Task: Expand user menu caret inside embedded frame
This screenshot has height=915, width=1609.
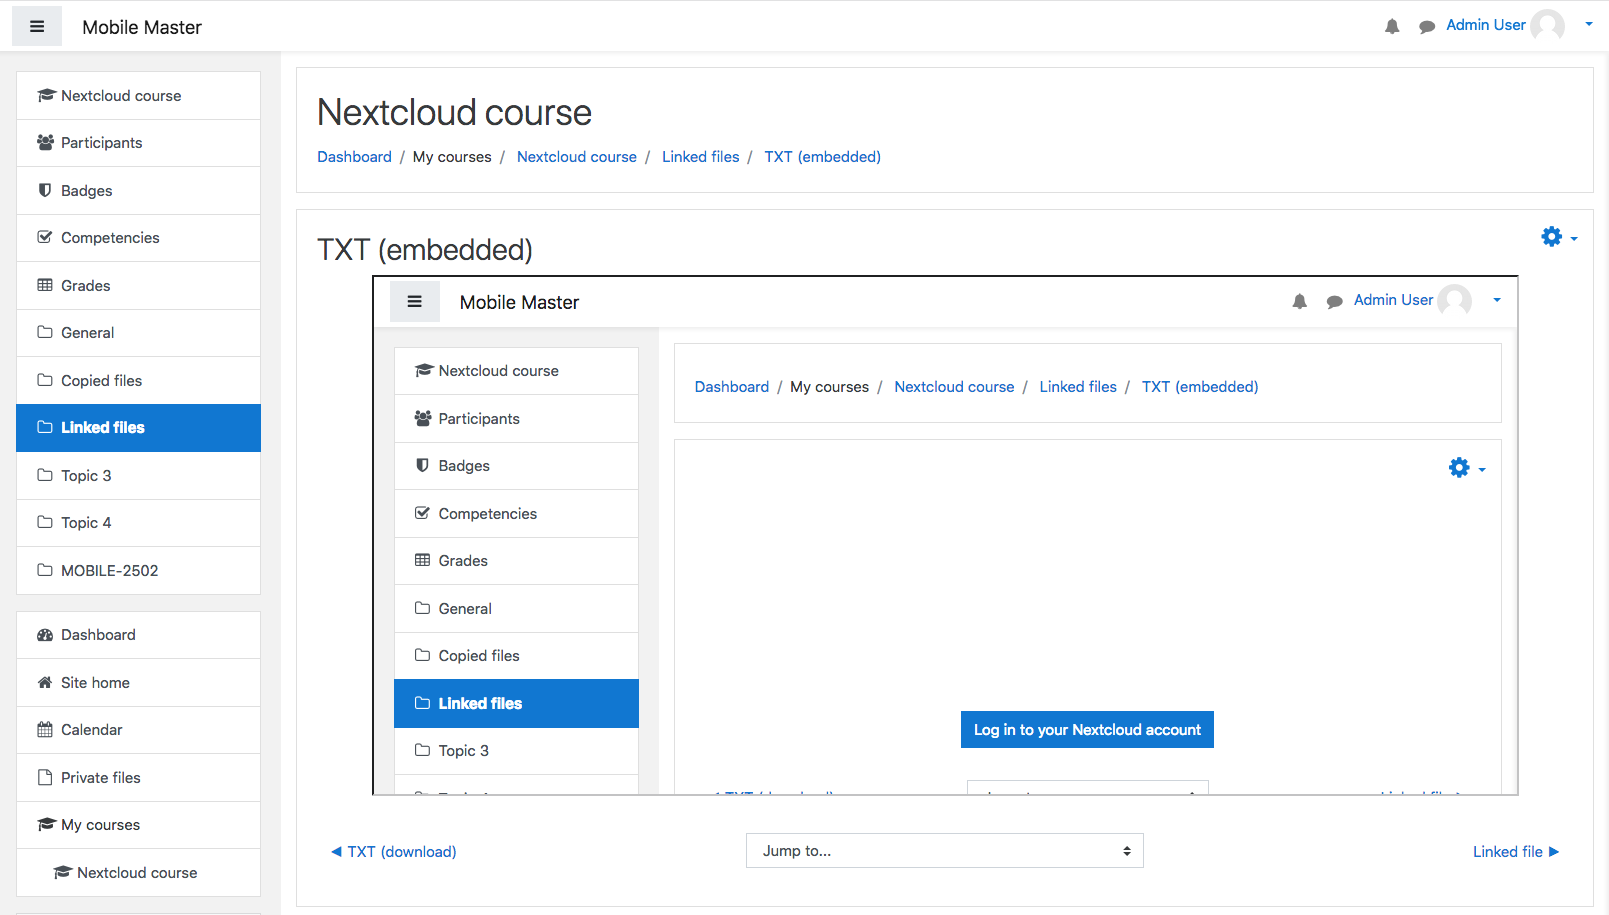Action: point(1496,300)
